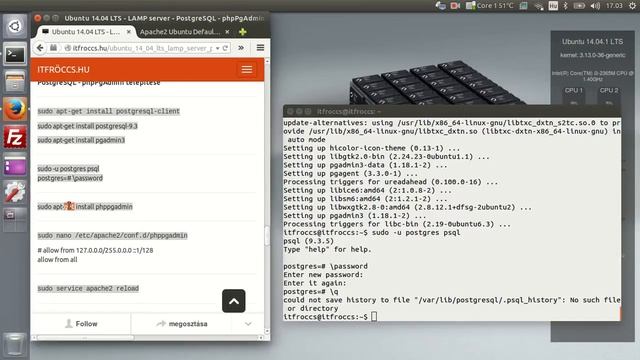Toggle the ITFROCCS.HU site menu

click(247, 69)
